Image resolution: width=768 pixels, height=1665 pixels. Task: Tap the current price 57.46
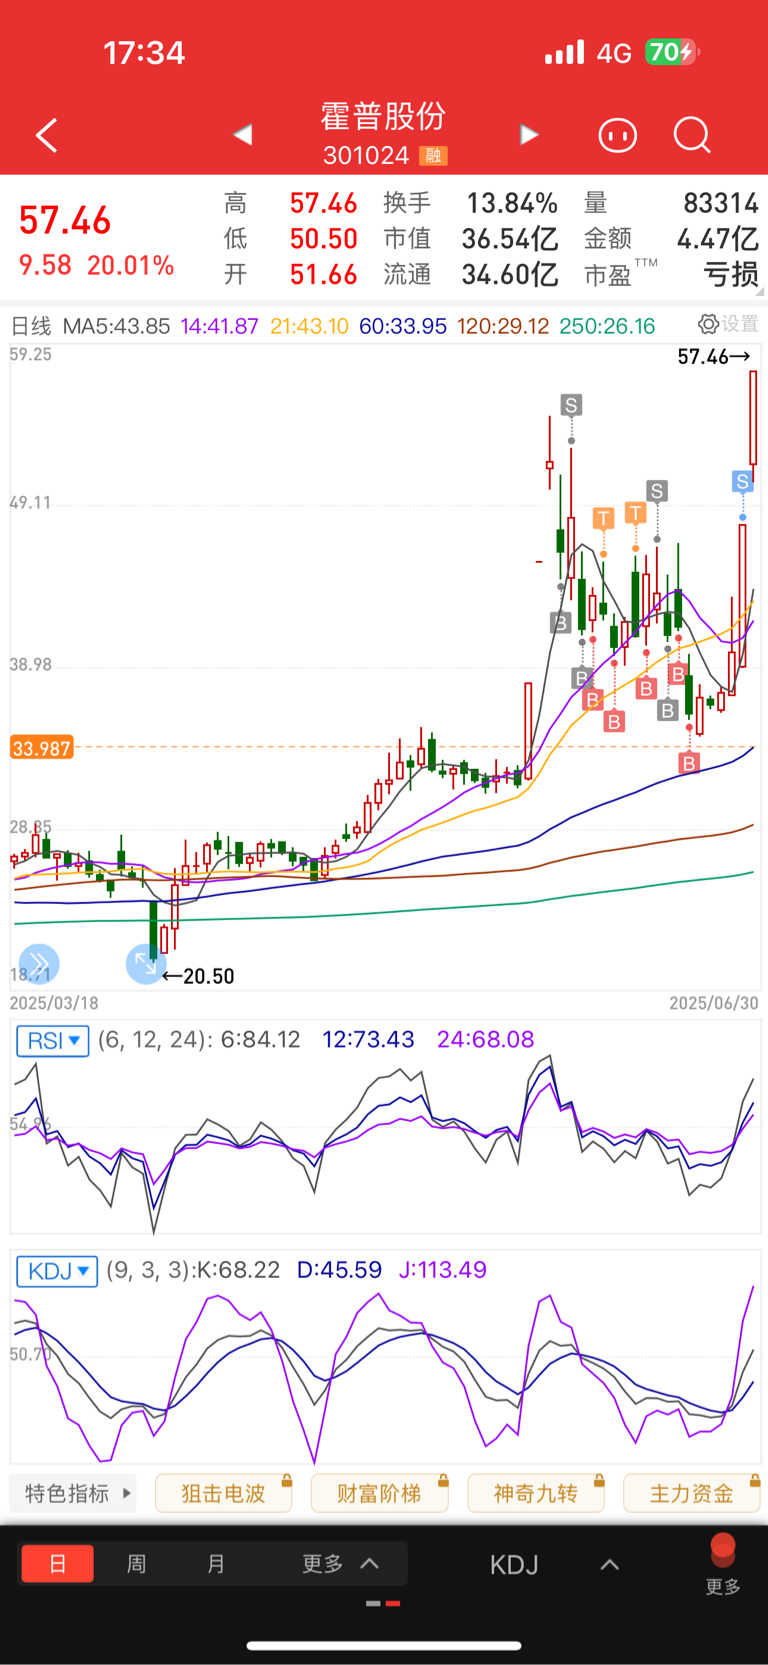[65, 221]
